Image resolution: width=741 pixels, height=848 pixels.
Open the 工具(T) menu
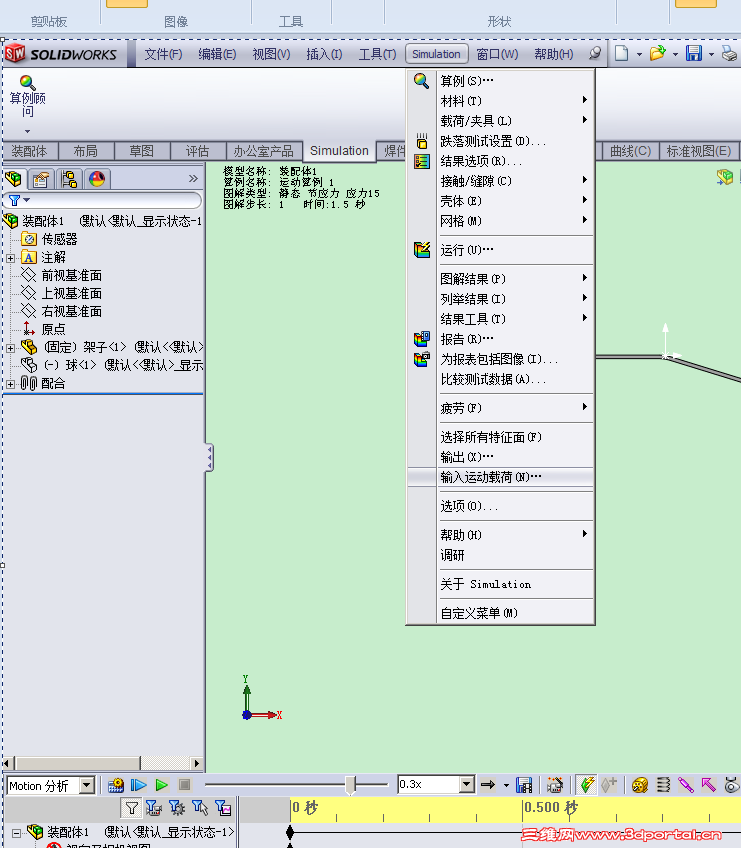click(x=377, y=54)
